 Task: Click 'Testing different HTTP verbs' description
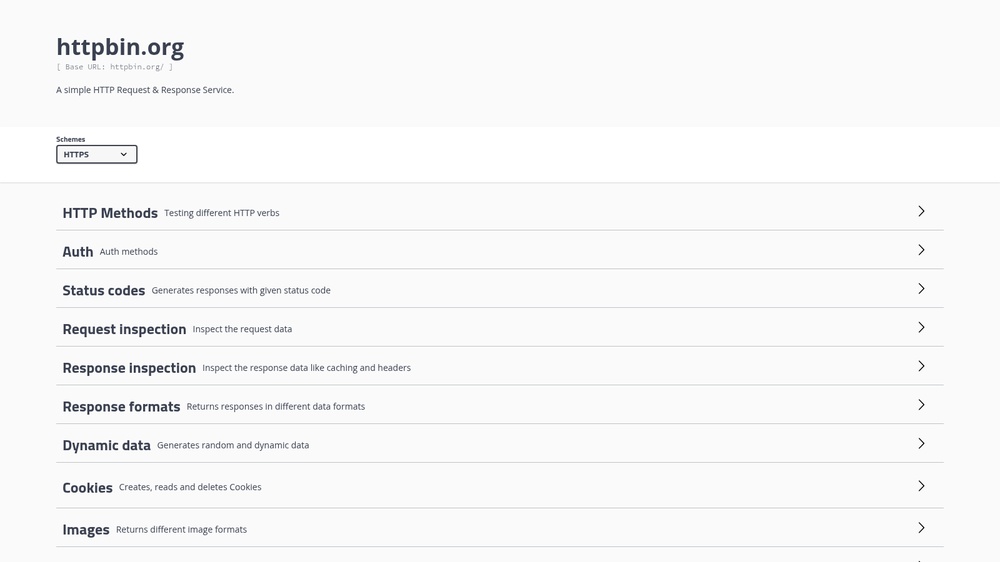pos(222,213)
